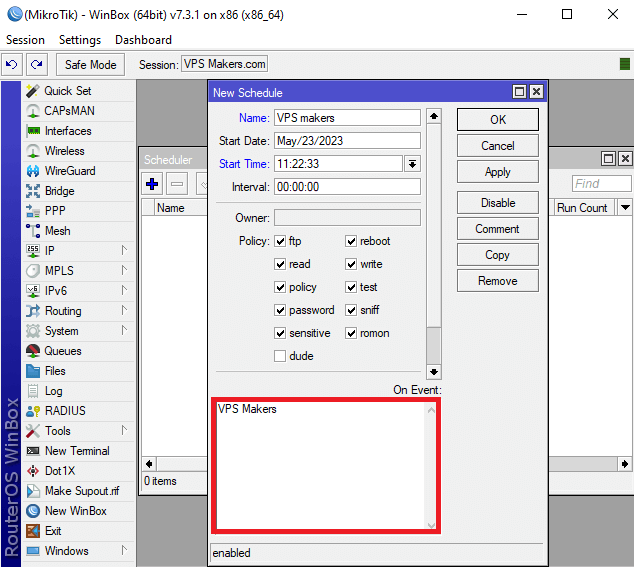Screen dimensions: 634x567
Task: Close the New Schedule dialog
Action: tap(536, 92)
